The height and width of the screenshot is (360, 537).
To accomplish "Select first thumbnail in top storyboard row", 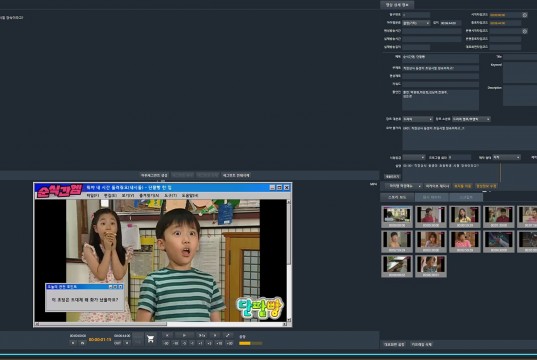I will (397, 216).
